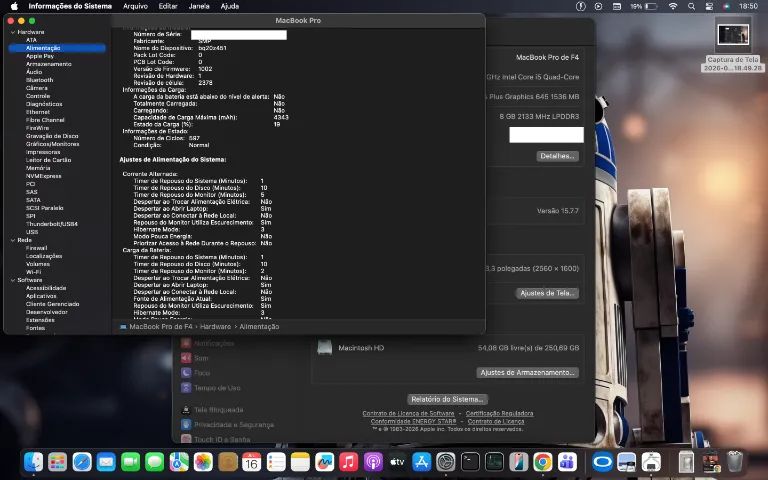Click Ajustes de Tela... button

pos(547,293)
